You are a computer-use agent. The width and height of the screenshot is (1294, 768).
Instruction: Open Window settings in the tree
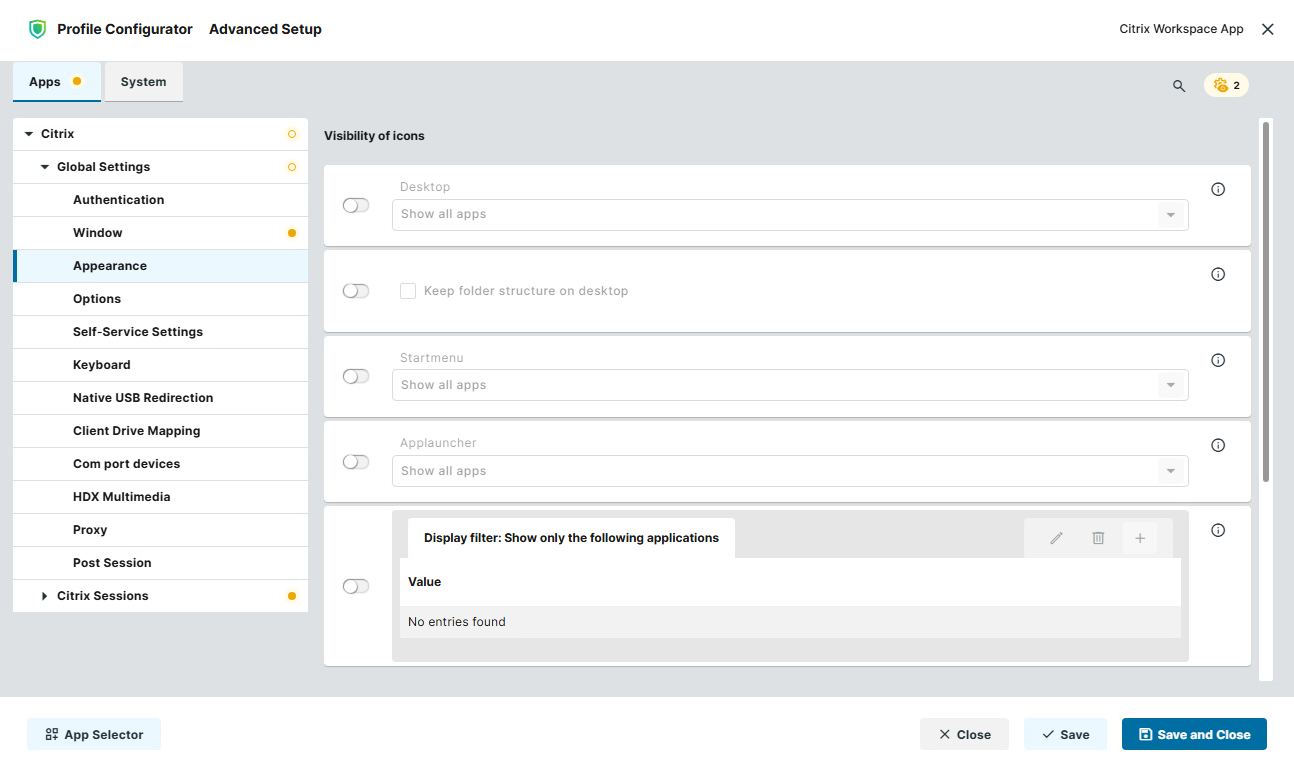click(160, 233)
